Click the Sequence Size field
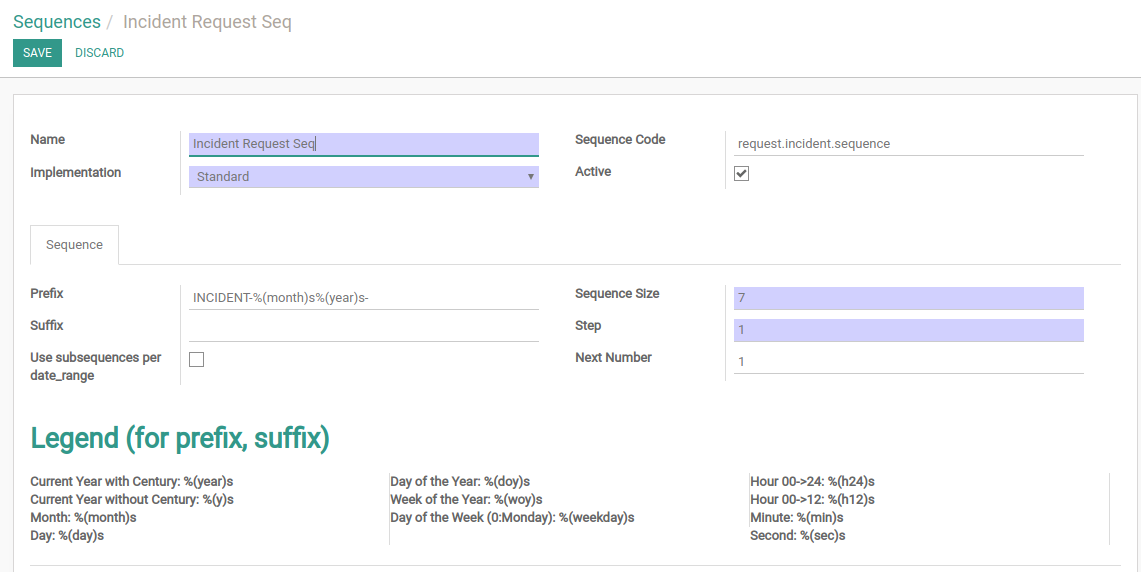 908,298
